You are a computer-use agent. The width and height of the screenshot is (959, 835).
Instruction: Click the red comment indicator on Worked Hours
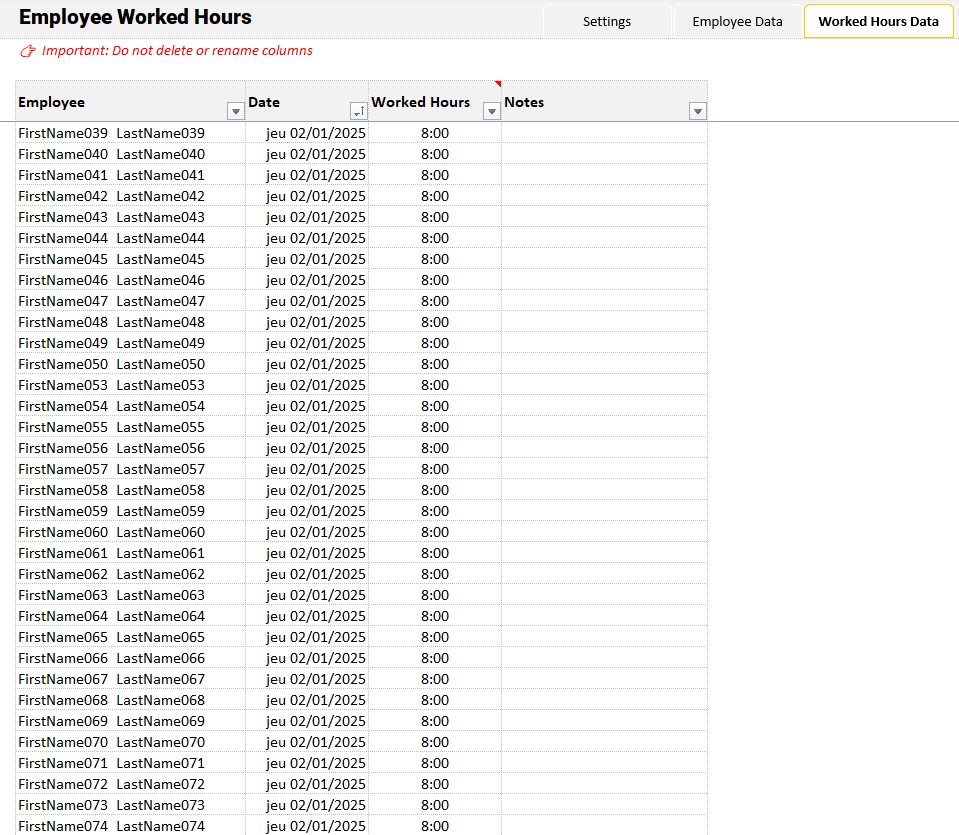(x=497, y=84)
